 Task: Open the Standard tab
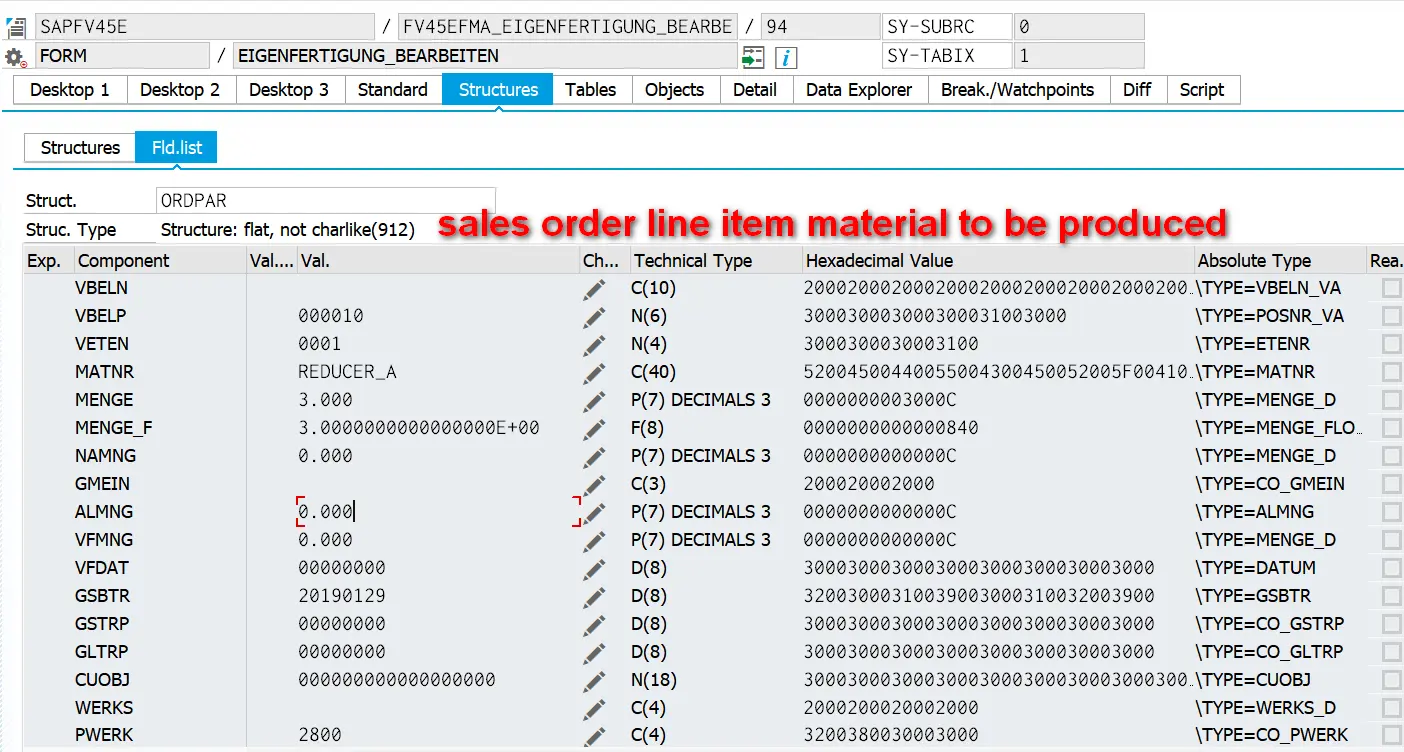tap(393, 90)
